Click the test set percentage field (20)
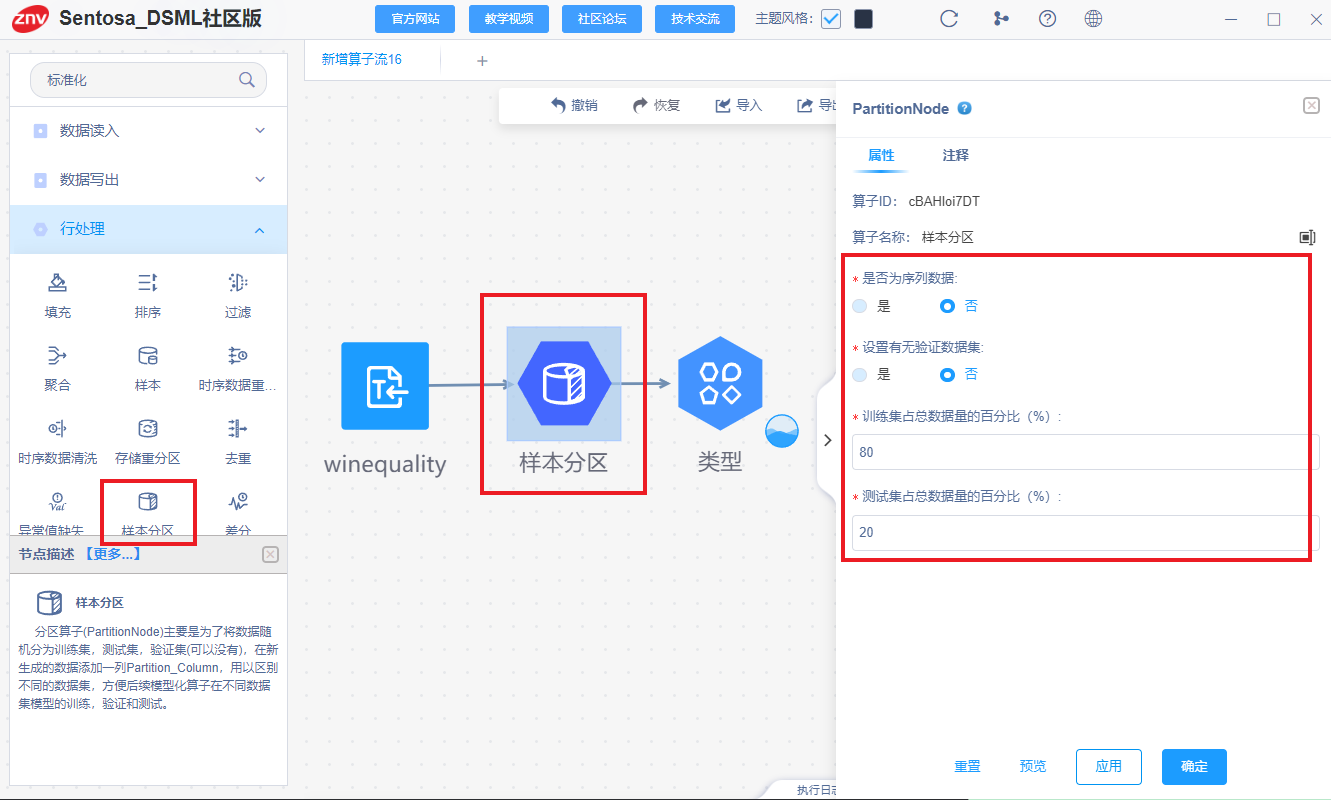The width and height of the screenshot is (1331, 800). tap(1085, 532)
